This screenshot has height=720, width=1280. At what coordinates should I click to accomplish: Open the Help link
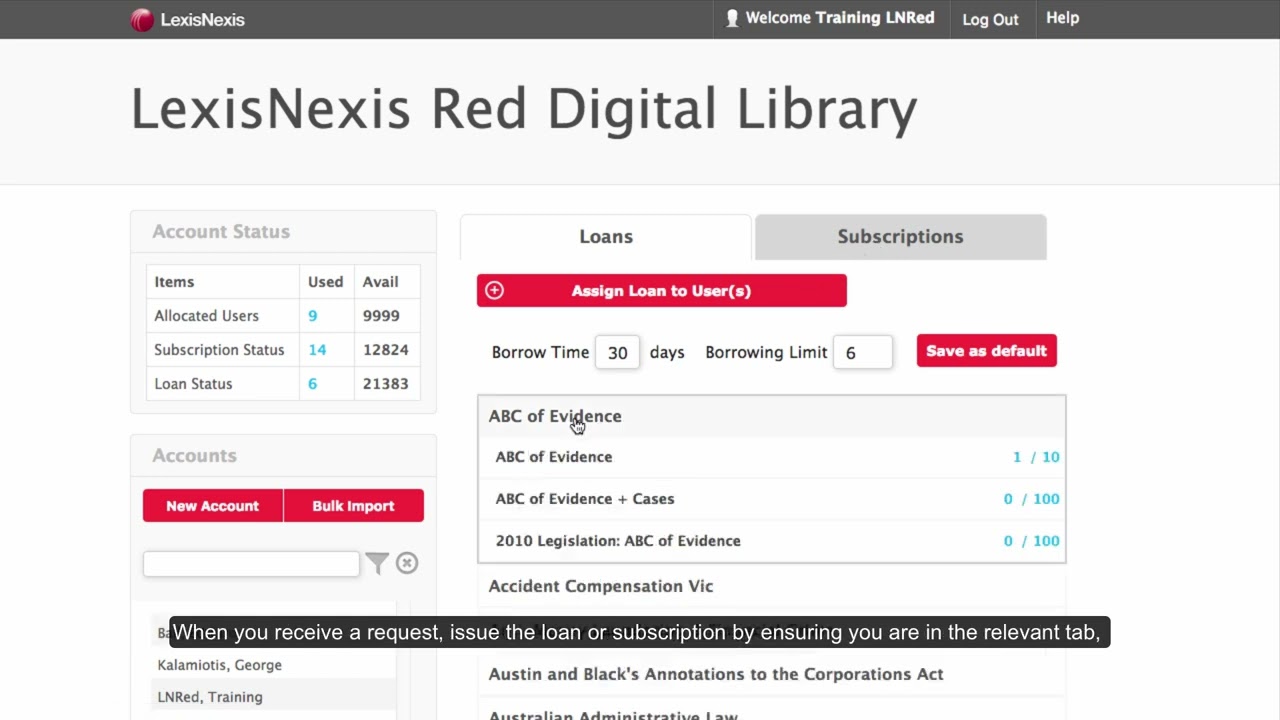1062,18
